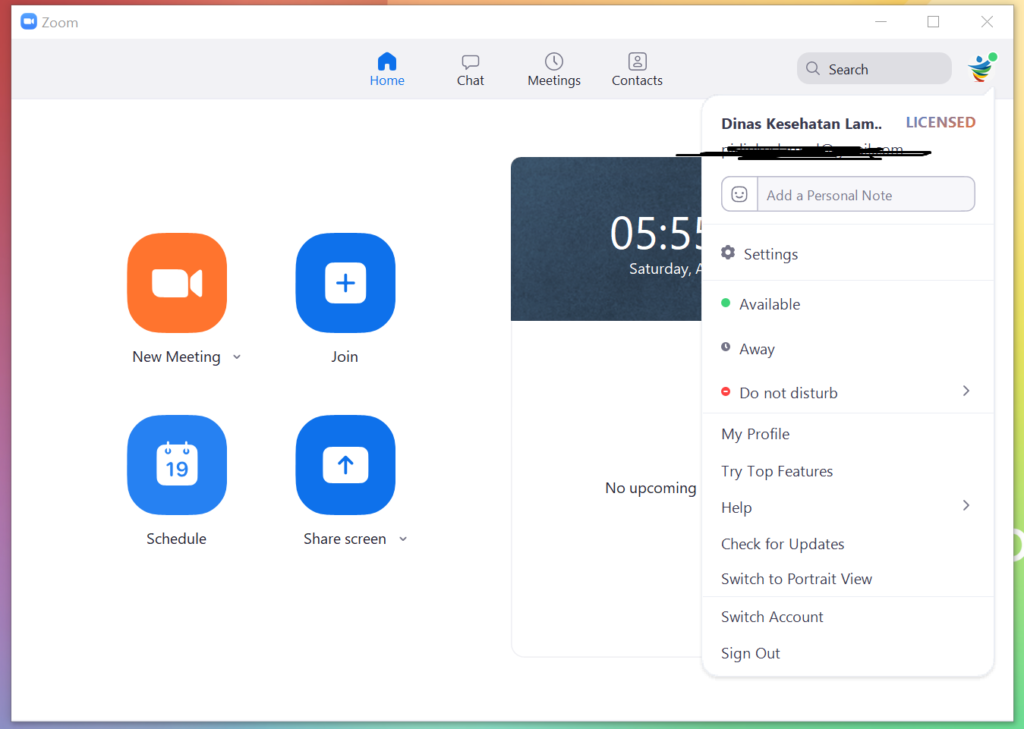Click the Add a Personal Note field
1024x729 pixels.
pos(866,195)
